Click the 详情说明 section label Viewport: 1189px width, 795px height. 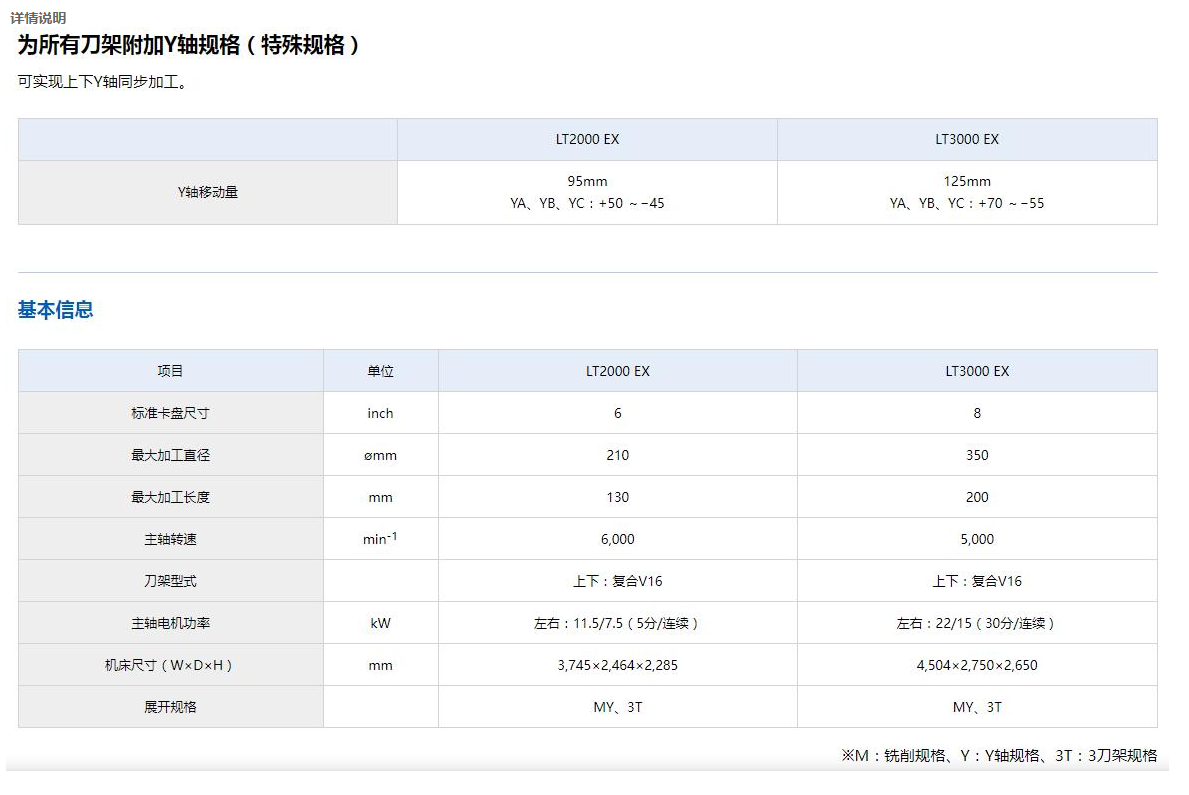pyautogui.click(x=38, y=18)
